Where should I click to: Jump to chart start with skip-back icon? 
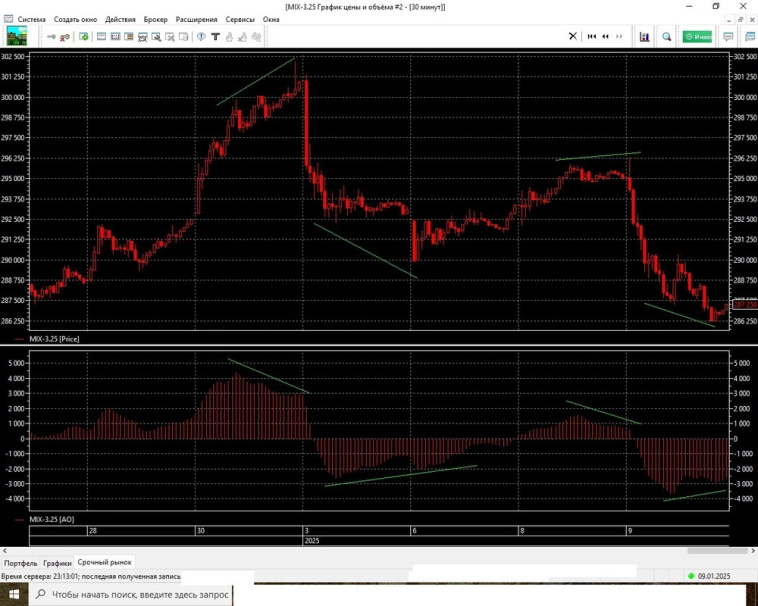pyautogui.click(x=592, y=37)
